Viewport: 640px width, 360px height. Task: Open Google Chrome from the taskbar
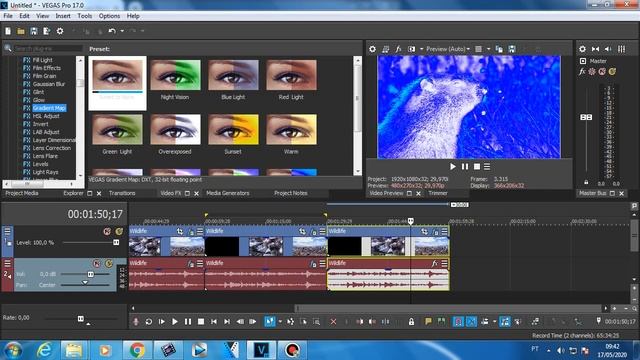pos(138,350)
